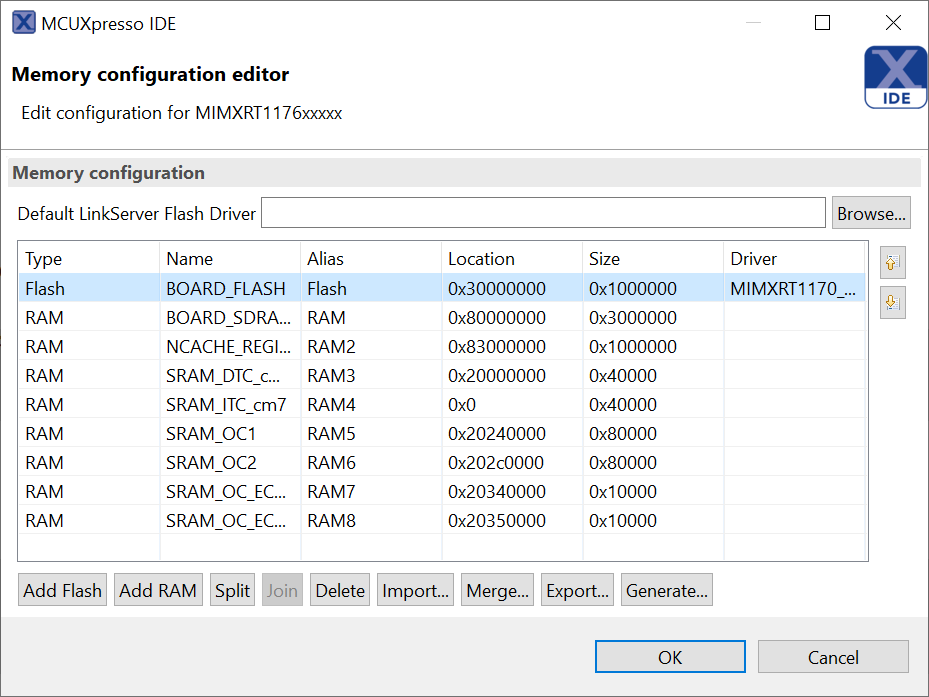Delete the selected memory region
The width and height of the screenshot is (929, 697).
[339, 590]
